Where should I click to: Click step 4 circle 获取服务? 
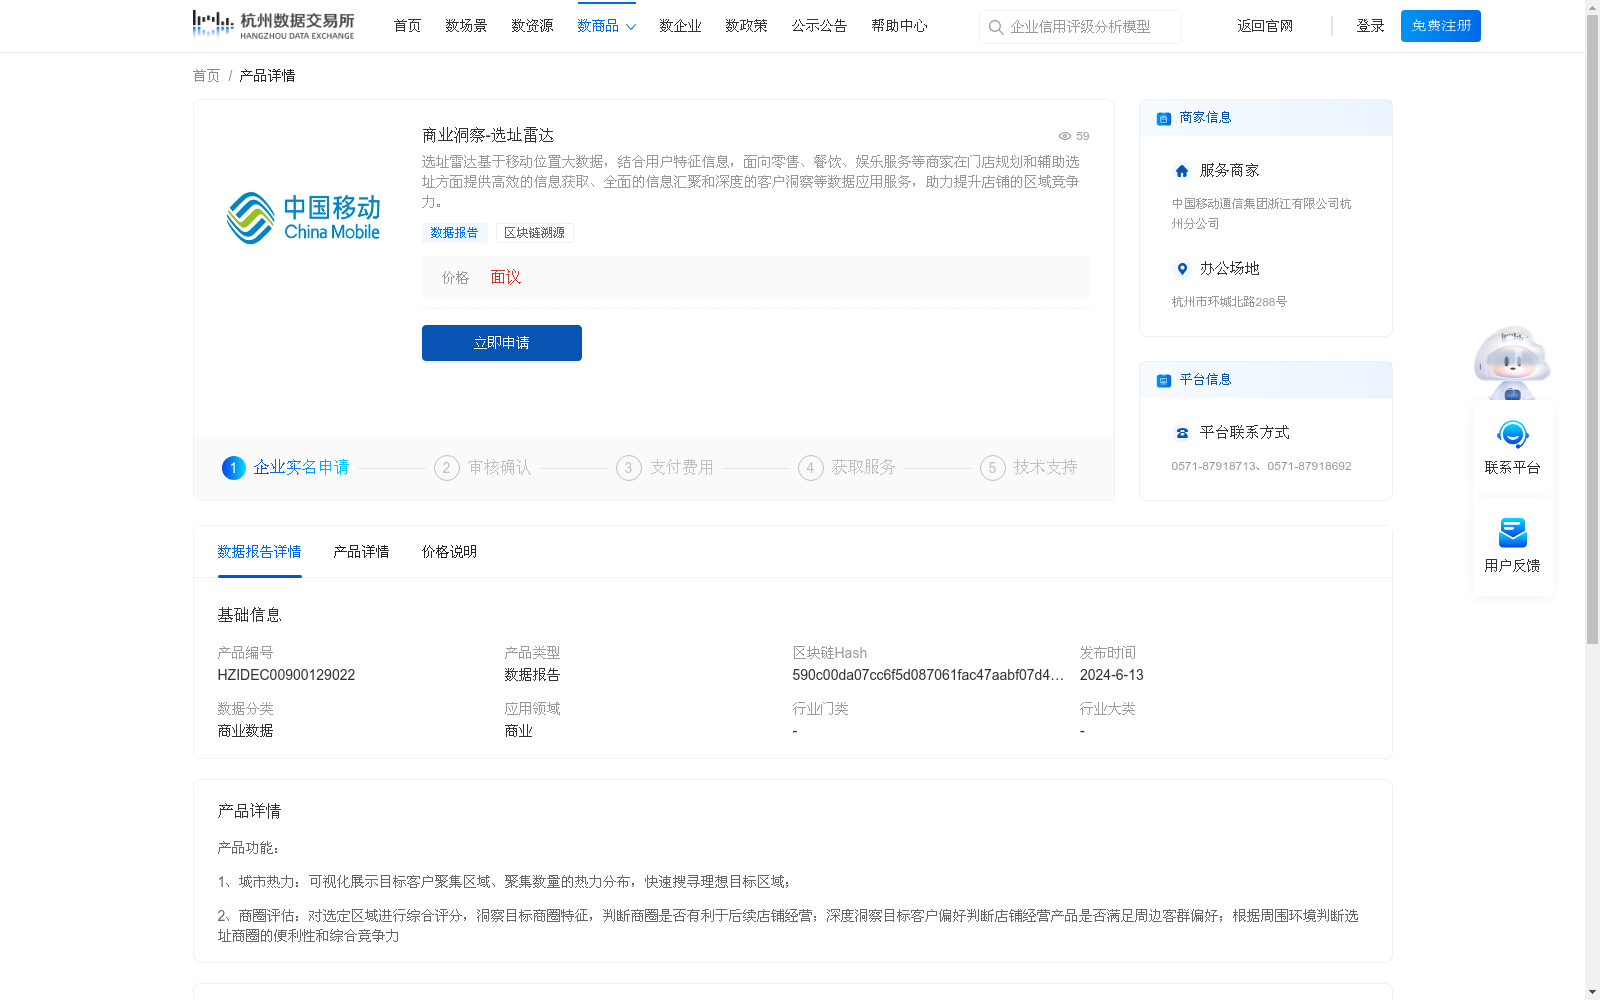pos(811,468)
